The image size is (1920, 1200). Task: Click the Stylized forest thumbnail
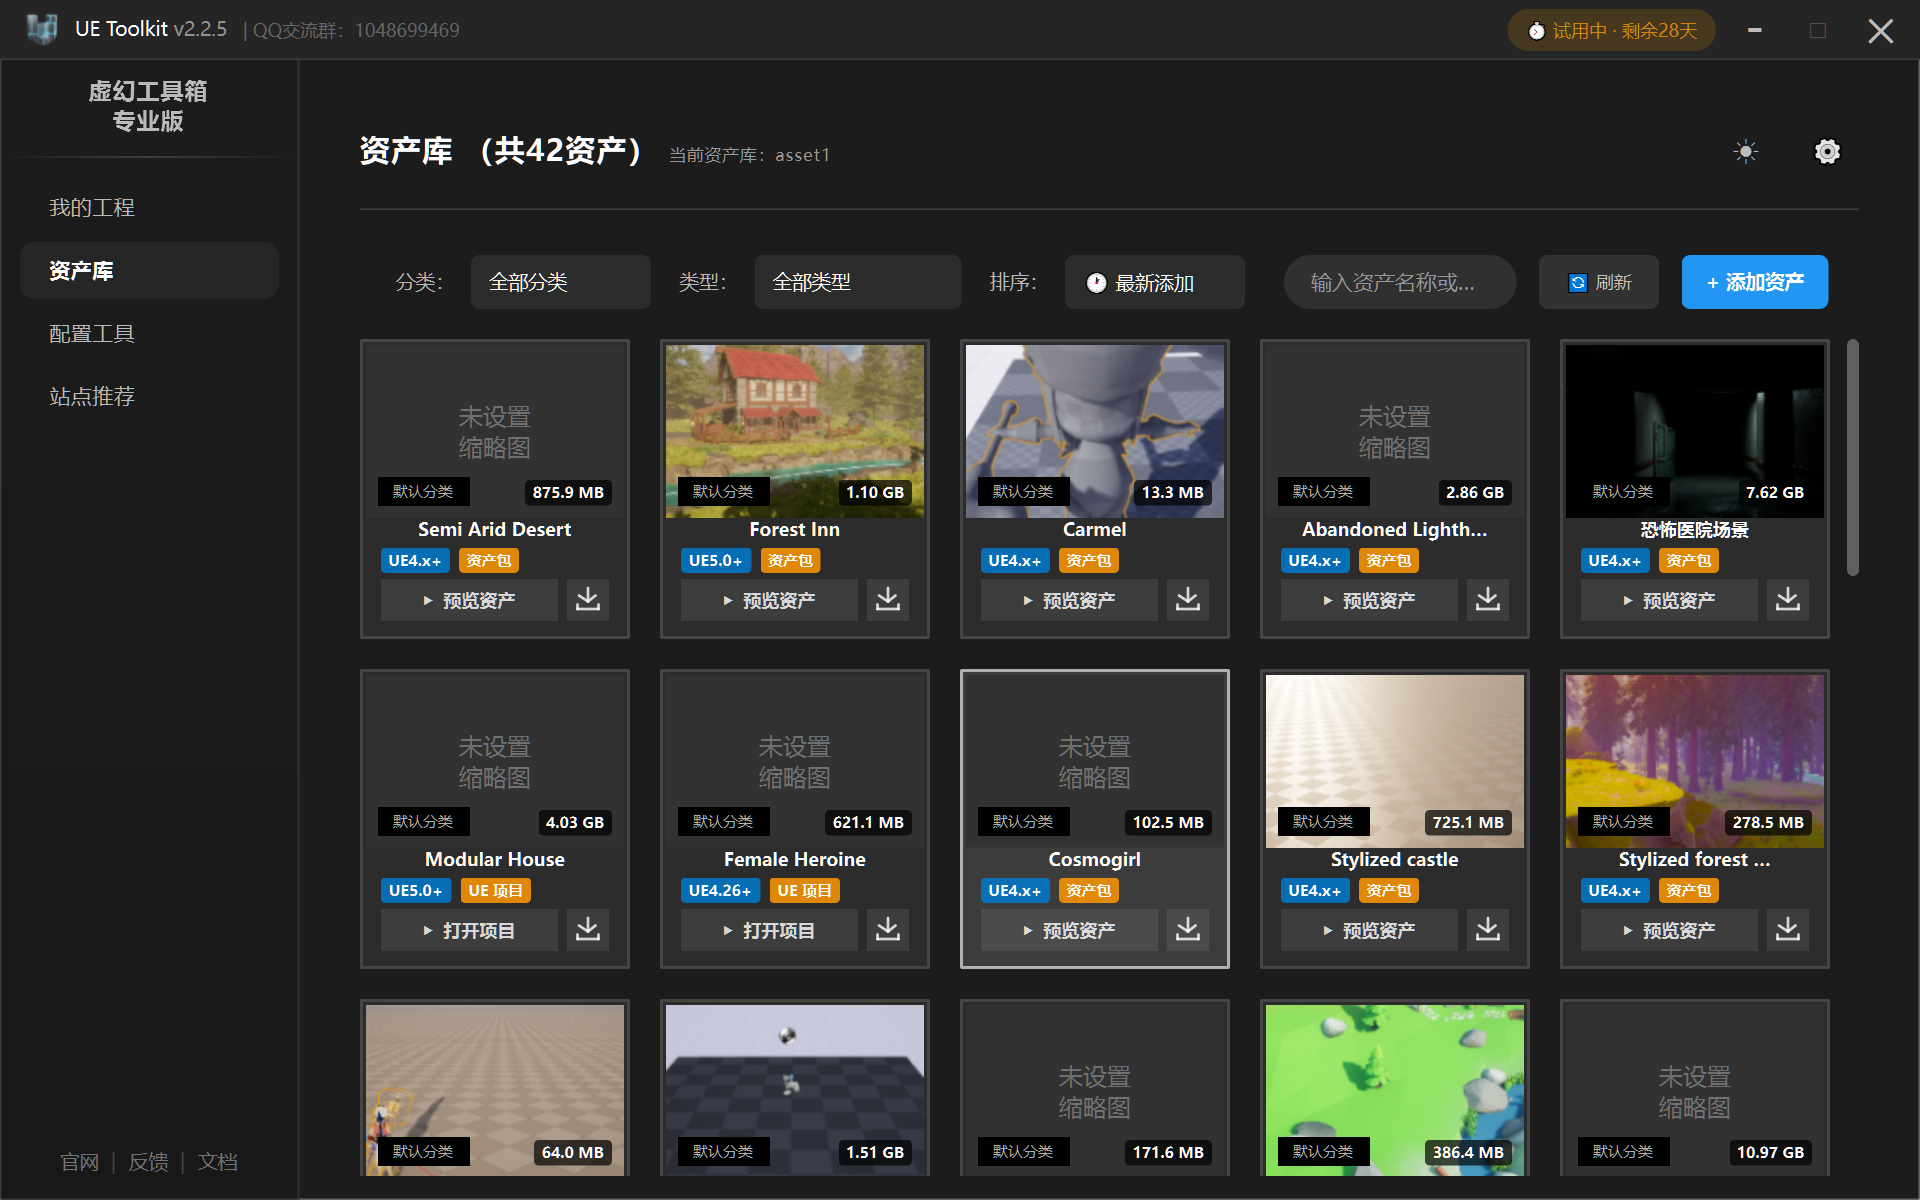coord(1695,761)
